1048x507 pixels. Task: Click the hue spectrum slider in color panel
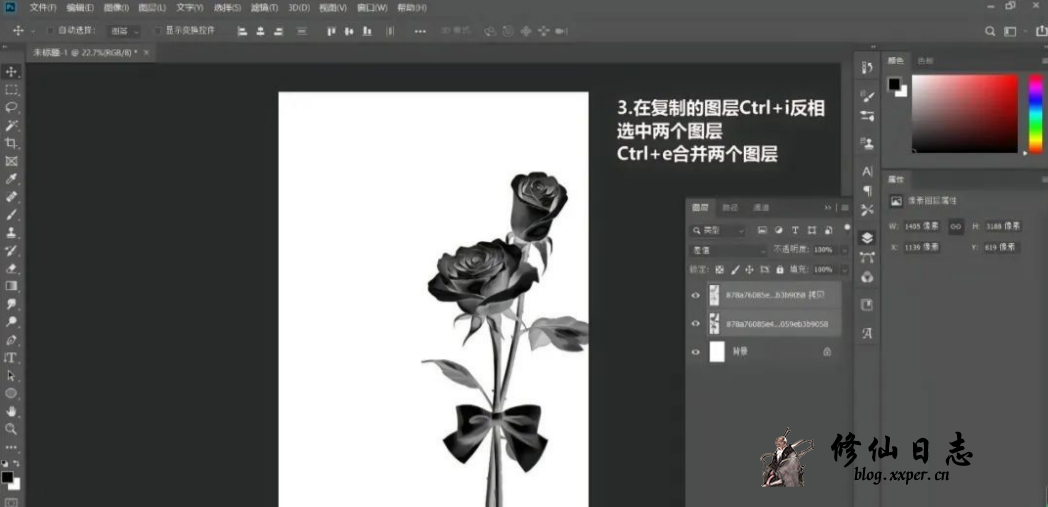point(1036,113)
